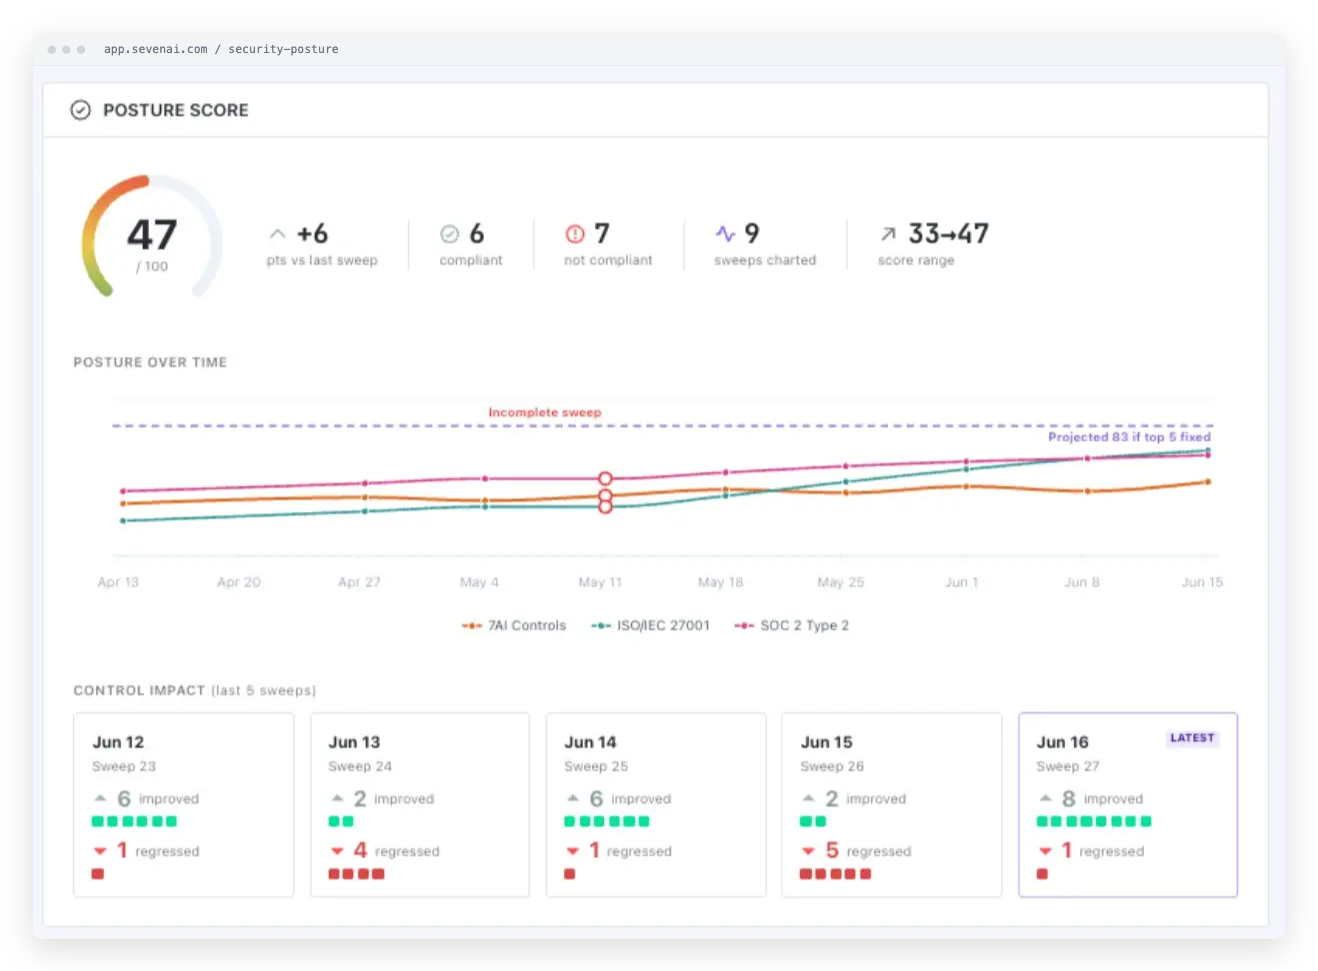Open the Jun 15 sweep card
The image size is (1318, 971).
tap(892, 805)
